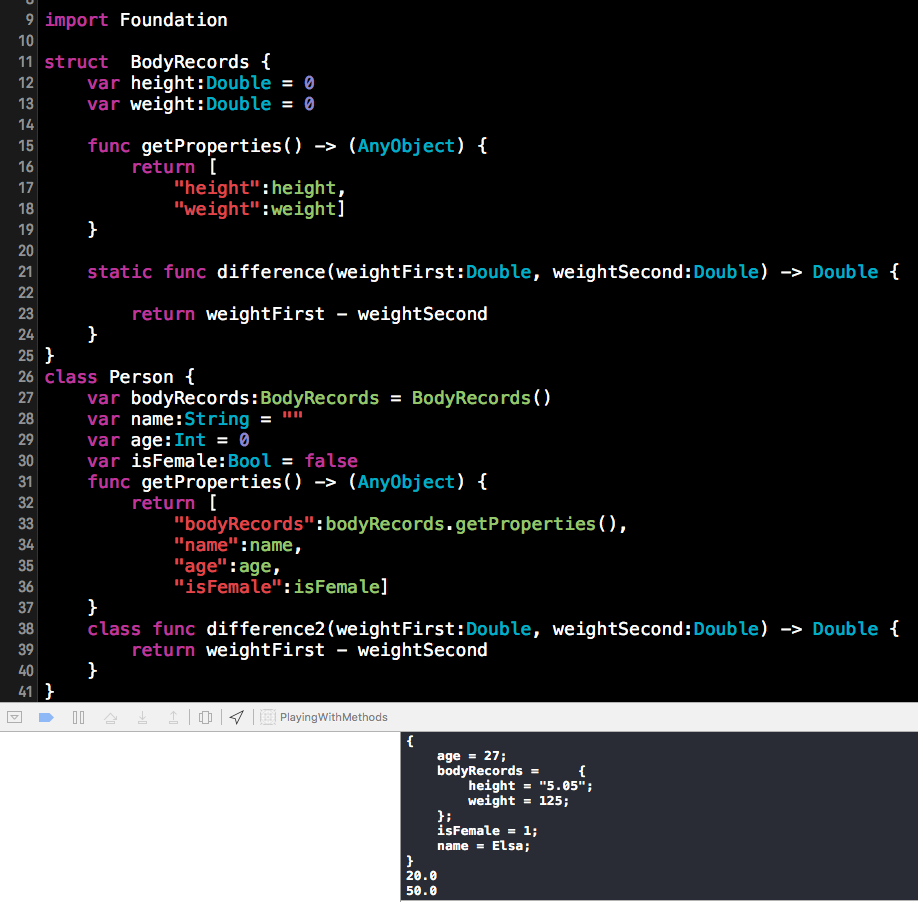Toggle a breakpoint on line 15
The width and height of the screenshot is (918, 902).
25,145
